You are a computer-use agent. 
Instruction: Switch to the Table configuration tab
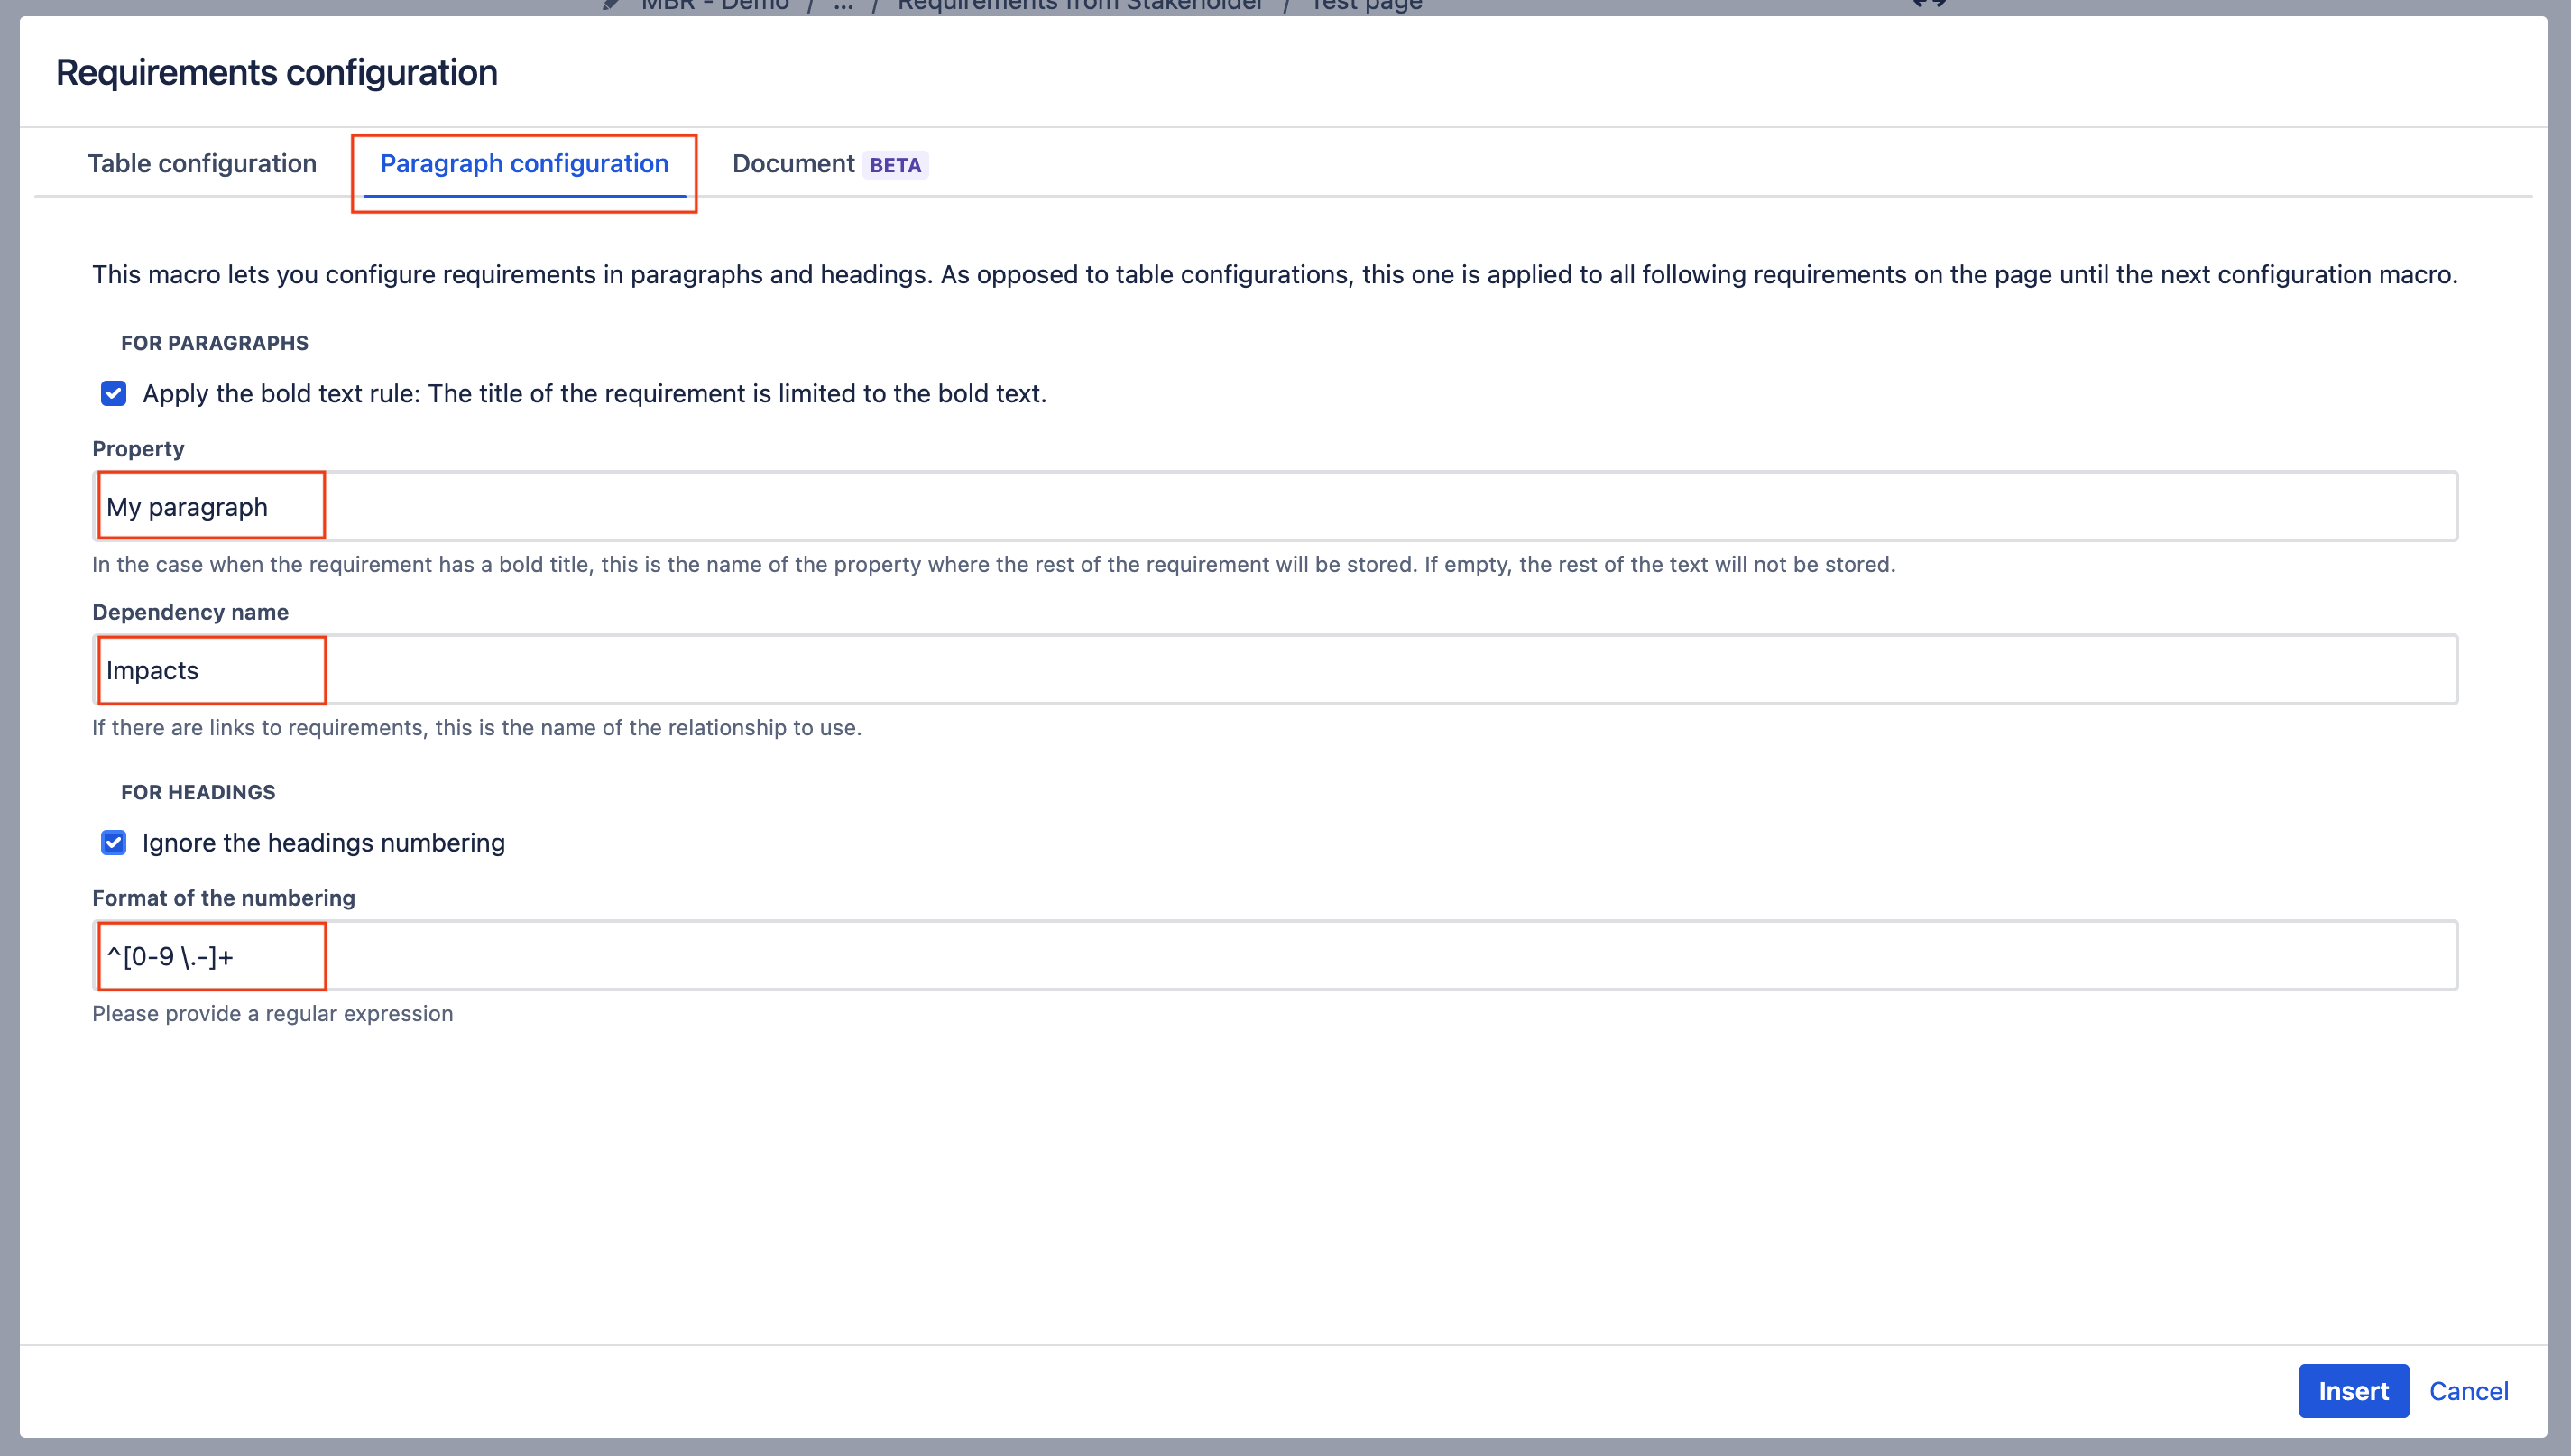tap(201, 163)
